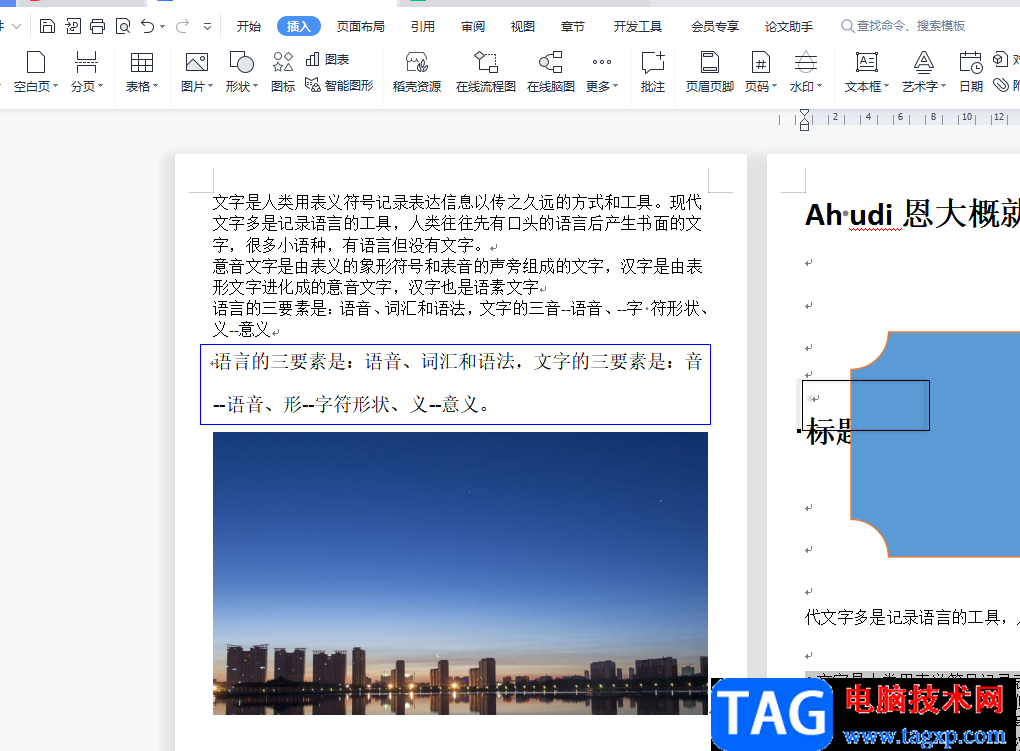
Task: Click the 图片 picture icon
Action: coord(196,62)
